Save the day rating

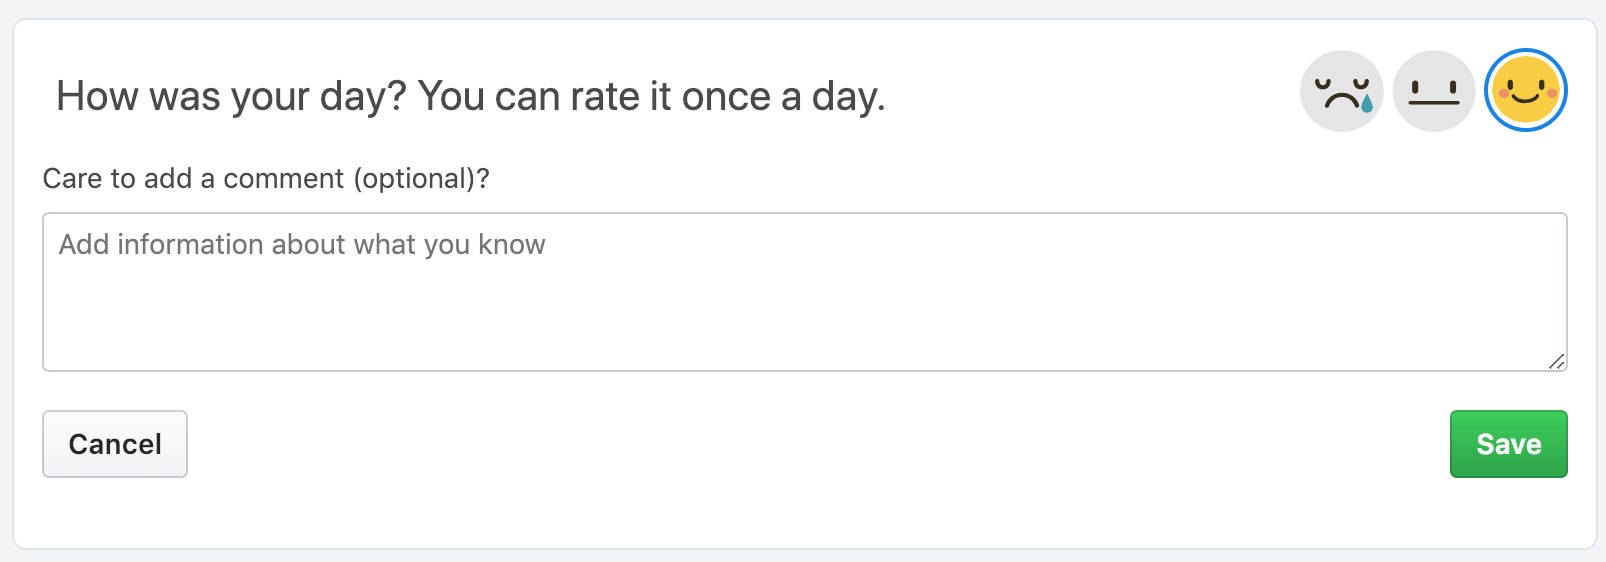(1508, 444)
